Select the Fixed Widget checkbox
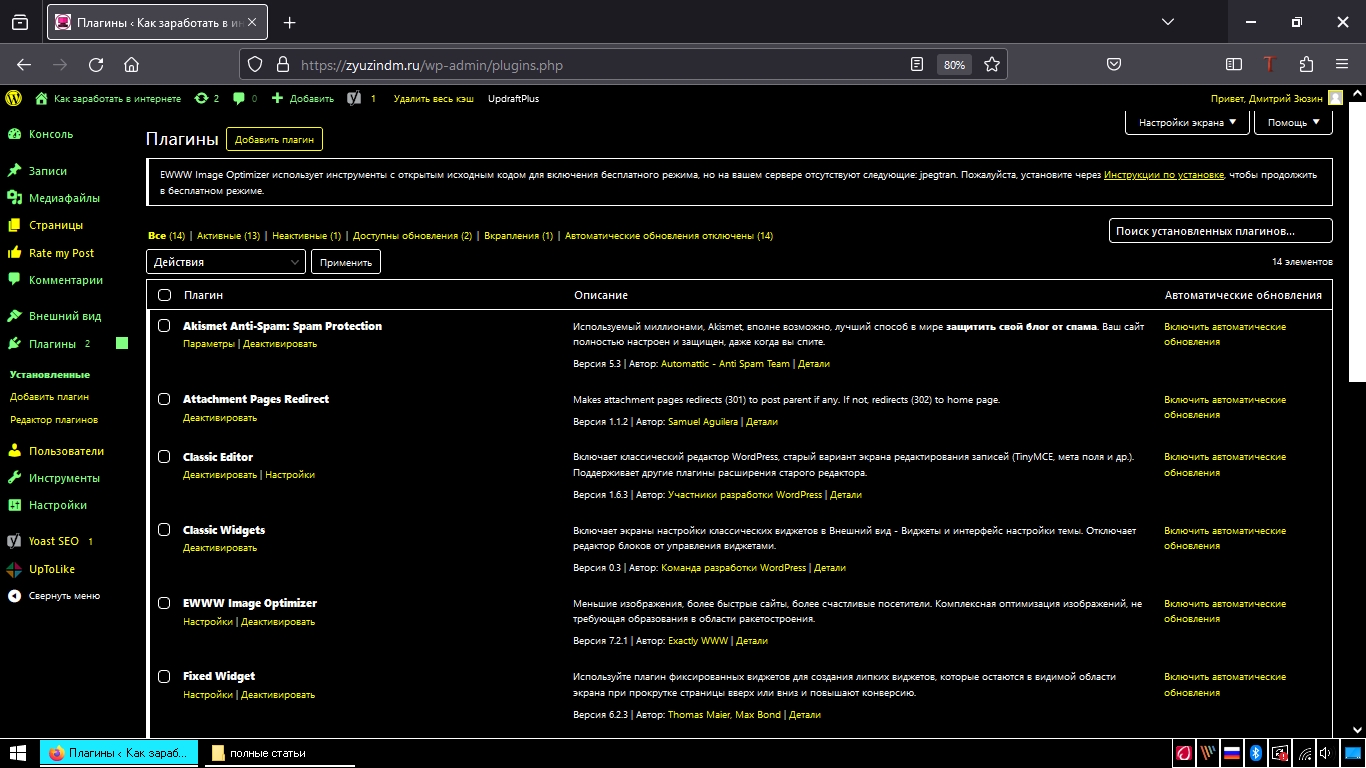Viewport: 1366px width, 768px height. pyautogui.click(x=165, y=676)
